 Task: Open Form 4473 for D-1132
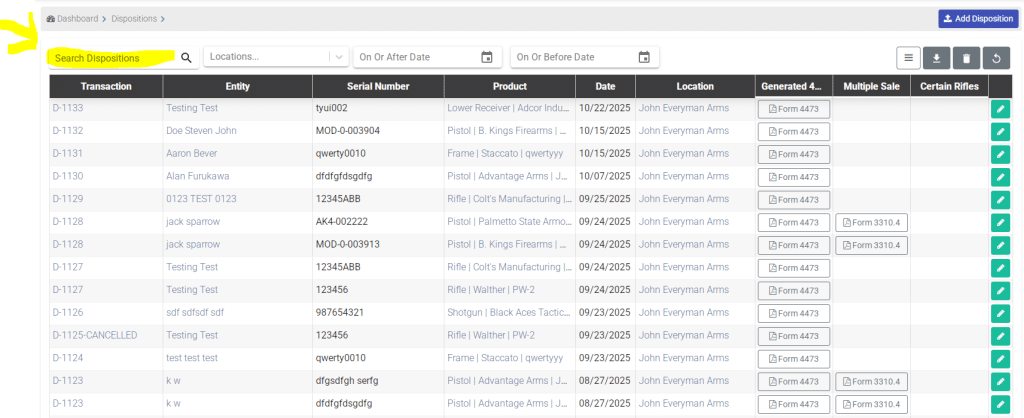pyautogui.click(x=793, y=131)
